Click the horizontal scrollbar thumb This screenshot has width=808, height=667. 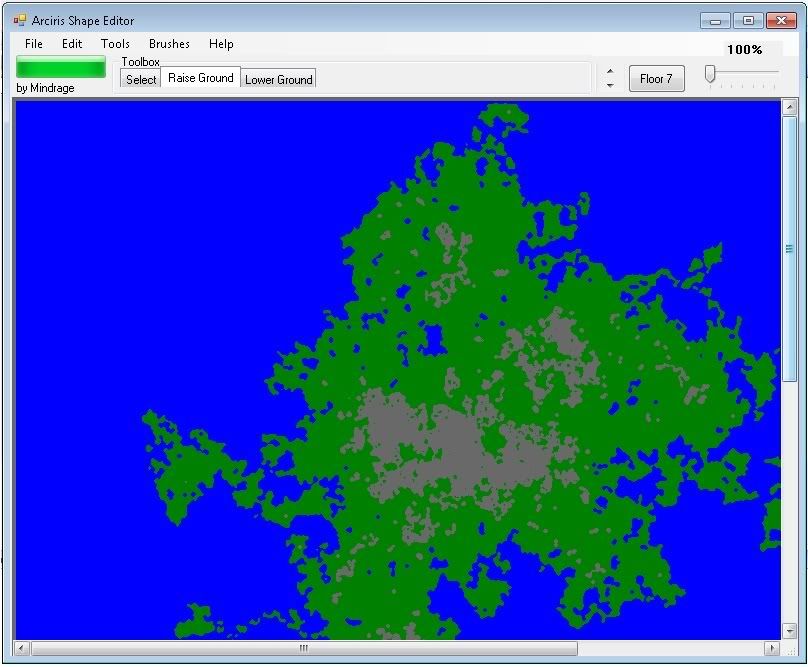304,648
